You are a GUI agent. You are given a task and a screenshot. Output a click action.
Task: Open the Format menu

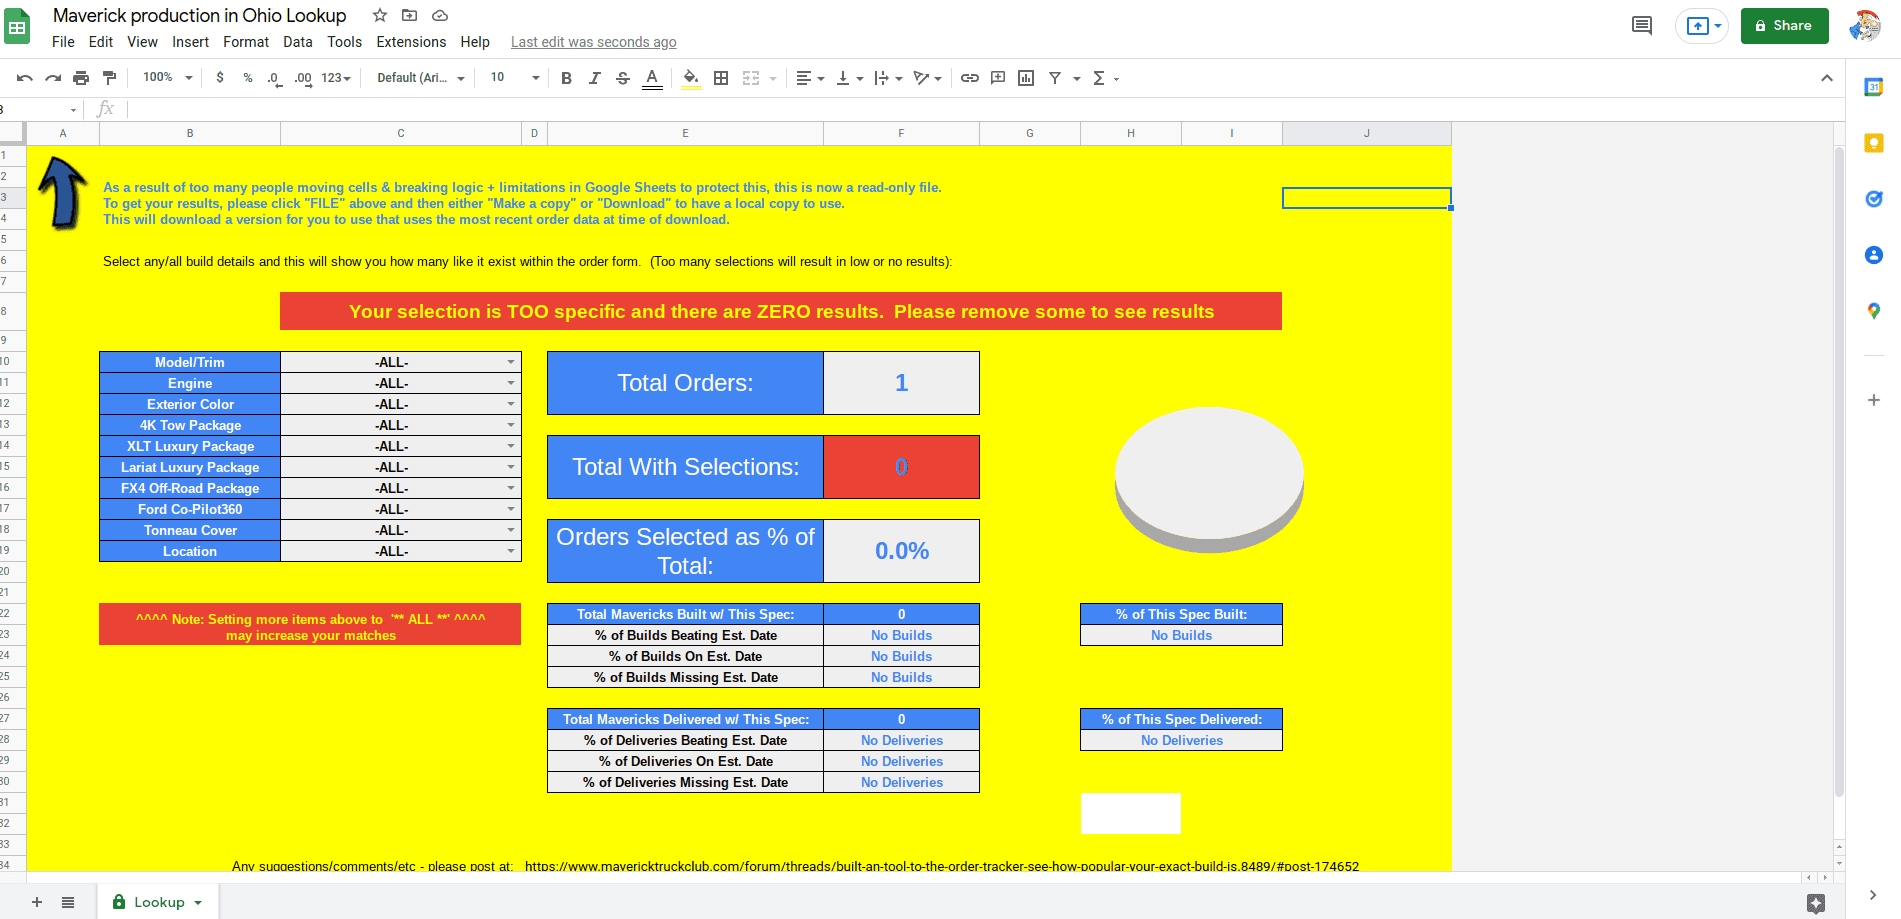point(246,42)
